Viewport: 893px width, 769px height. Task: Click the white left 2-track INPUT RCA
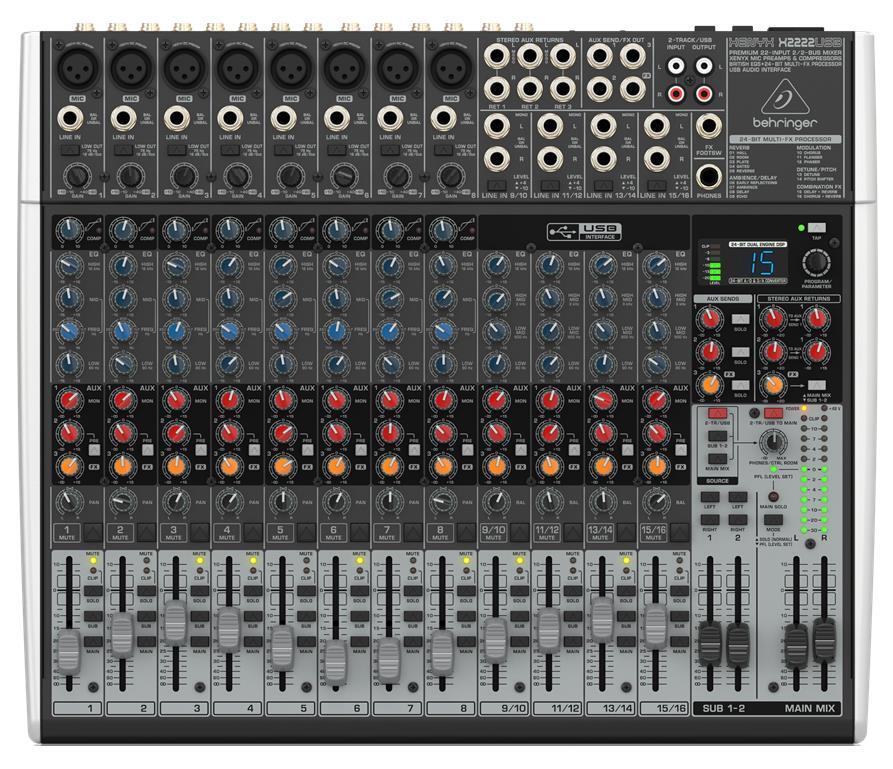[x=676, y=66]
